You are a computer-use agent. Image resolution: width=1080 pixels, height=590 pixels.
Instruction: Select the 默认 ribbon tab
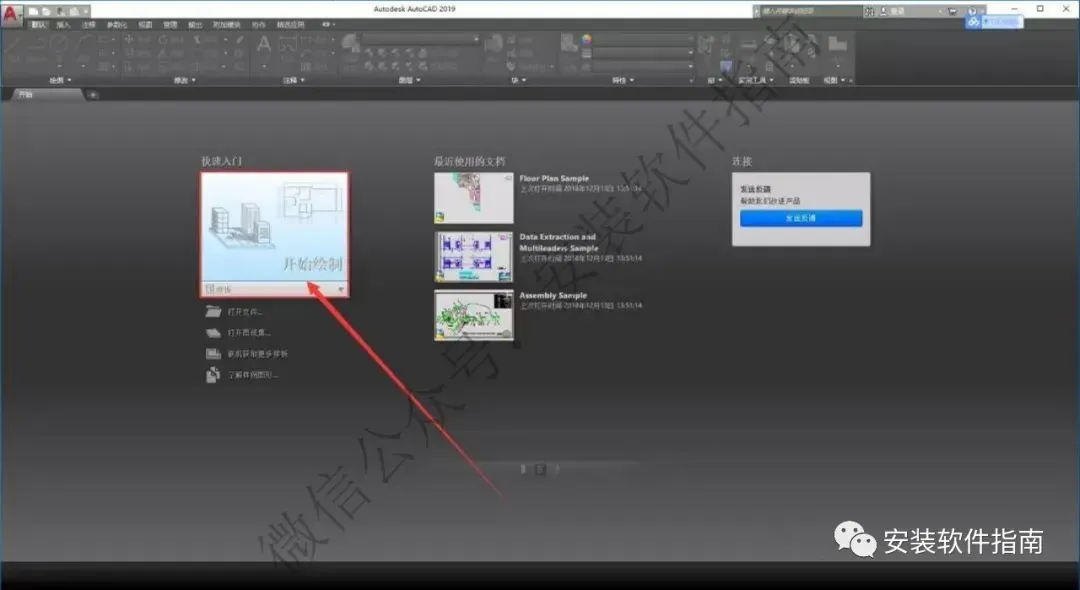(39, 25)
